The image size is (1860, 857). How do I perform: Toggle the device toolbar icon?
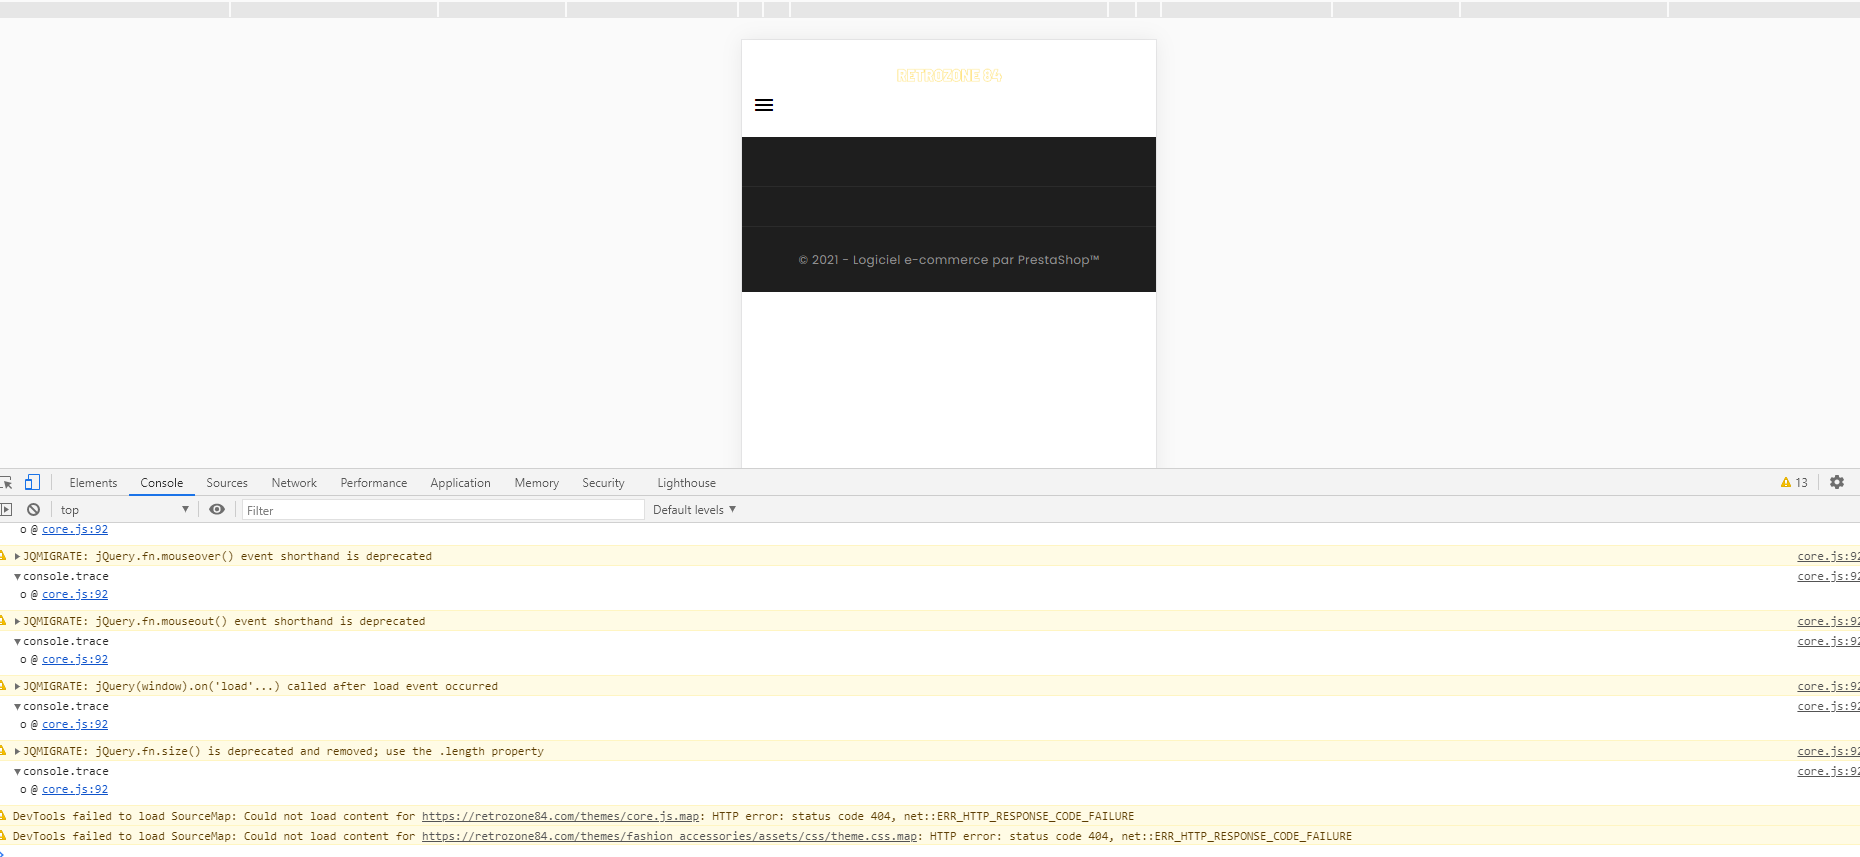pos(33,482)
